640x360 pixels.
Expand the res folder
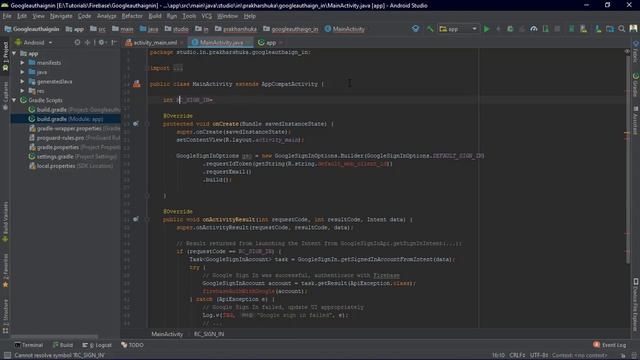[x=22, y=91]
